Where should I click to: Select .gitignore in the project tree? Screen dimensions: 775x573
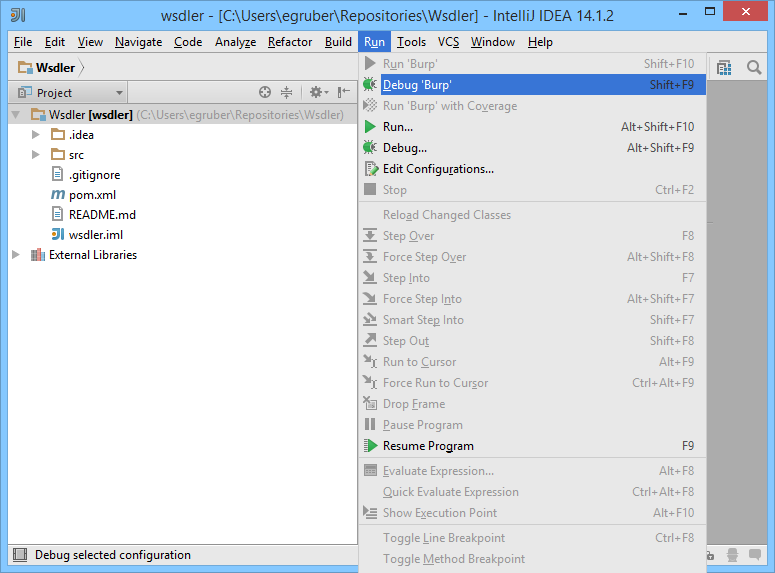click(x=94, y=175)
